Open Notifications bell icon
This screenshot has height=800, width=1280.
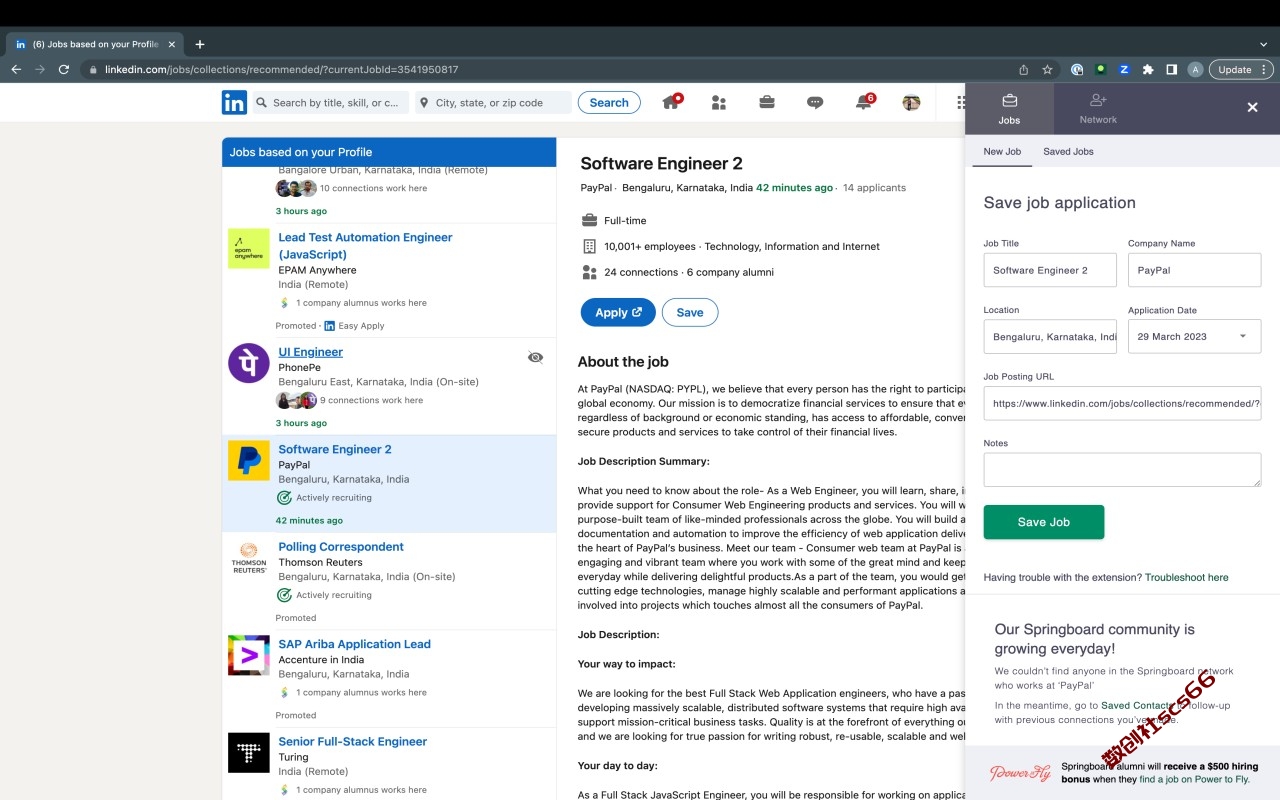864,102
